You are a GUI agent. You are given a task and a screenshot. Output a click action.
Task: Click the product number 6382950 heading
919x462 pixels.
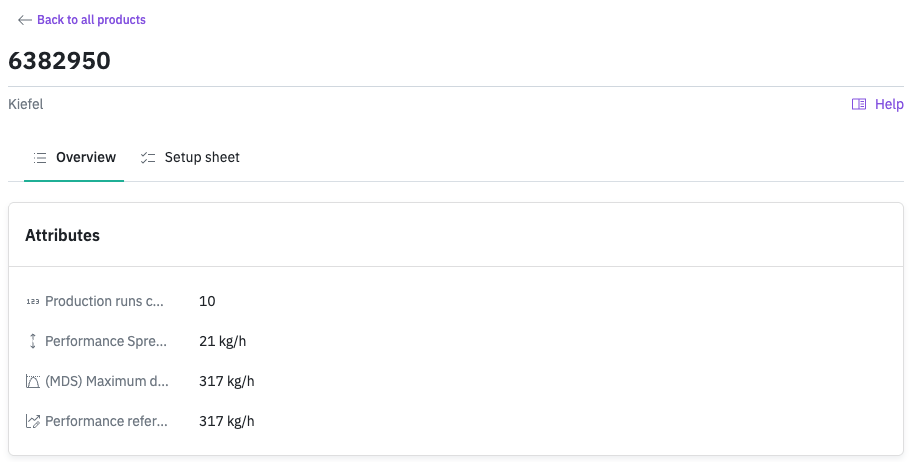tap(59, 61)
